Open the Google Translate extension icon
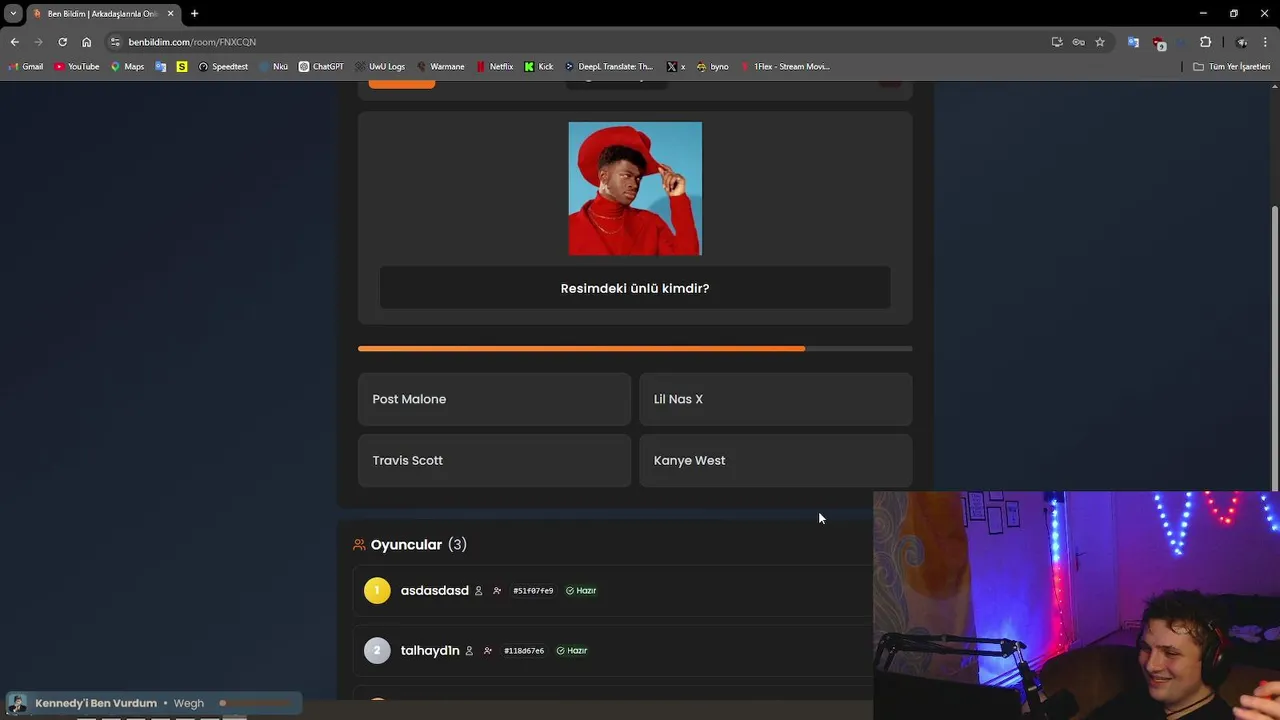Screen dimensions: 1280x720 click(x=1133, y=42)
